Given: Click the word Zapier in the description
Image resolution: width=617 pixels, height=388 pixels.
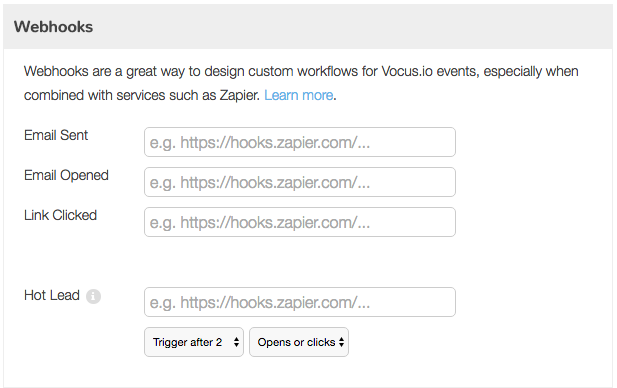Looking at the screenshot, I should (x=239, y=95).
